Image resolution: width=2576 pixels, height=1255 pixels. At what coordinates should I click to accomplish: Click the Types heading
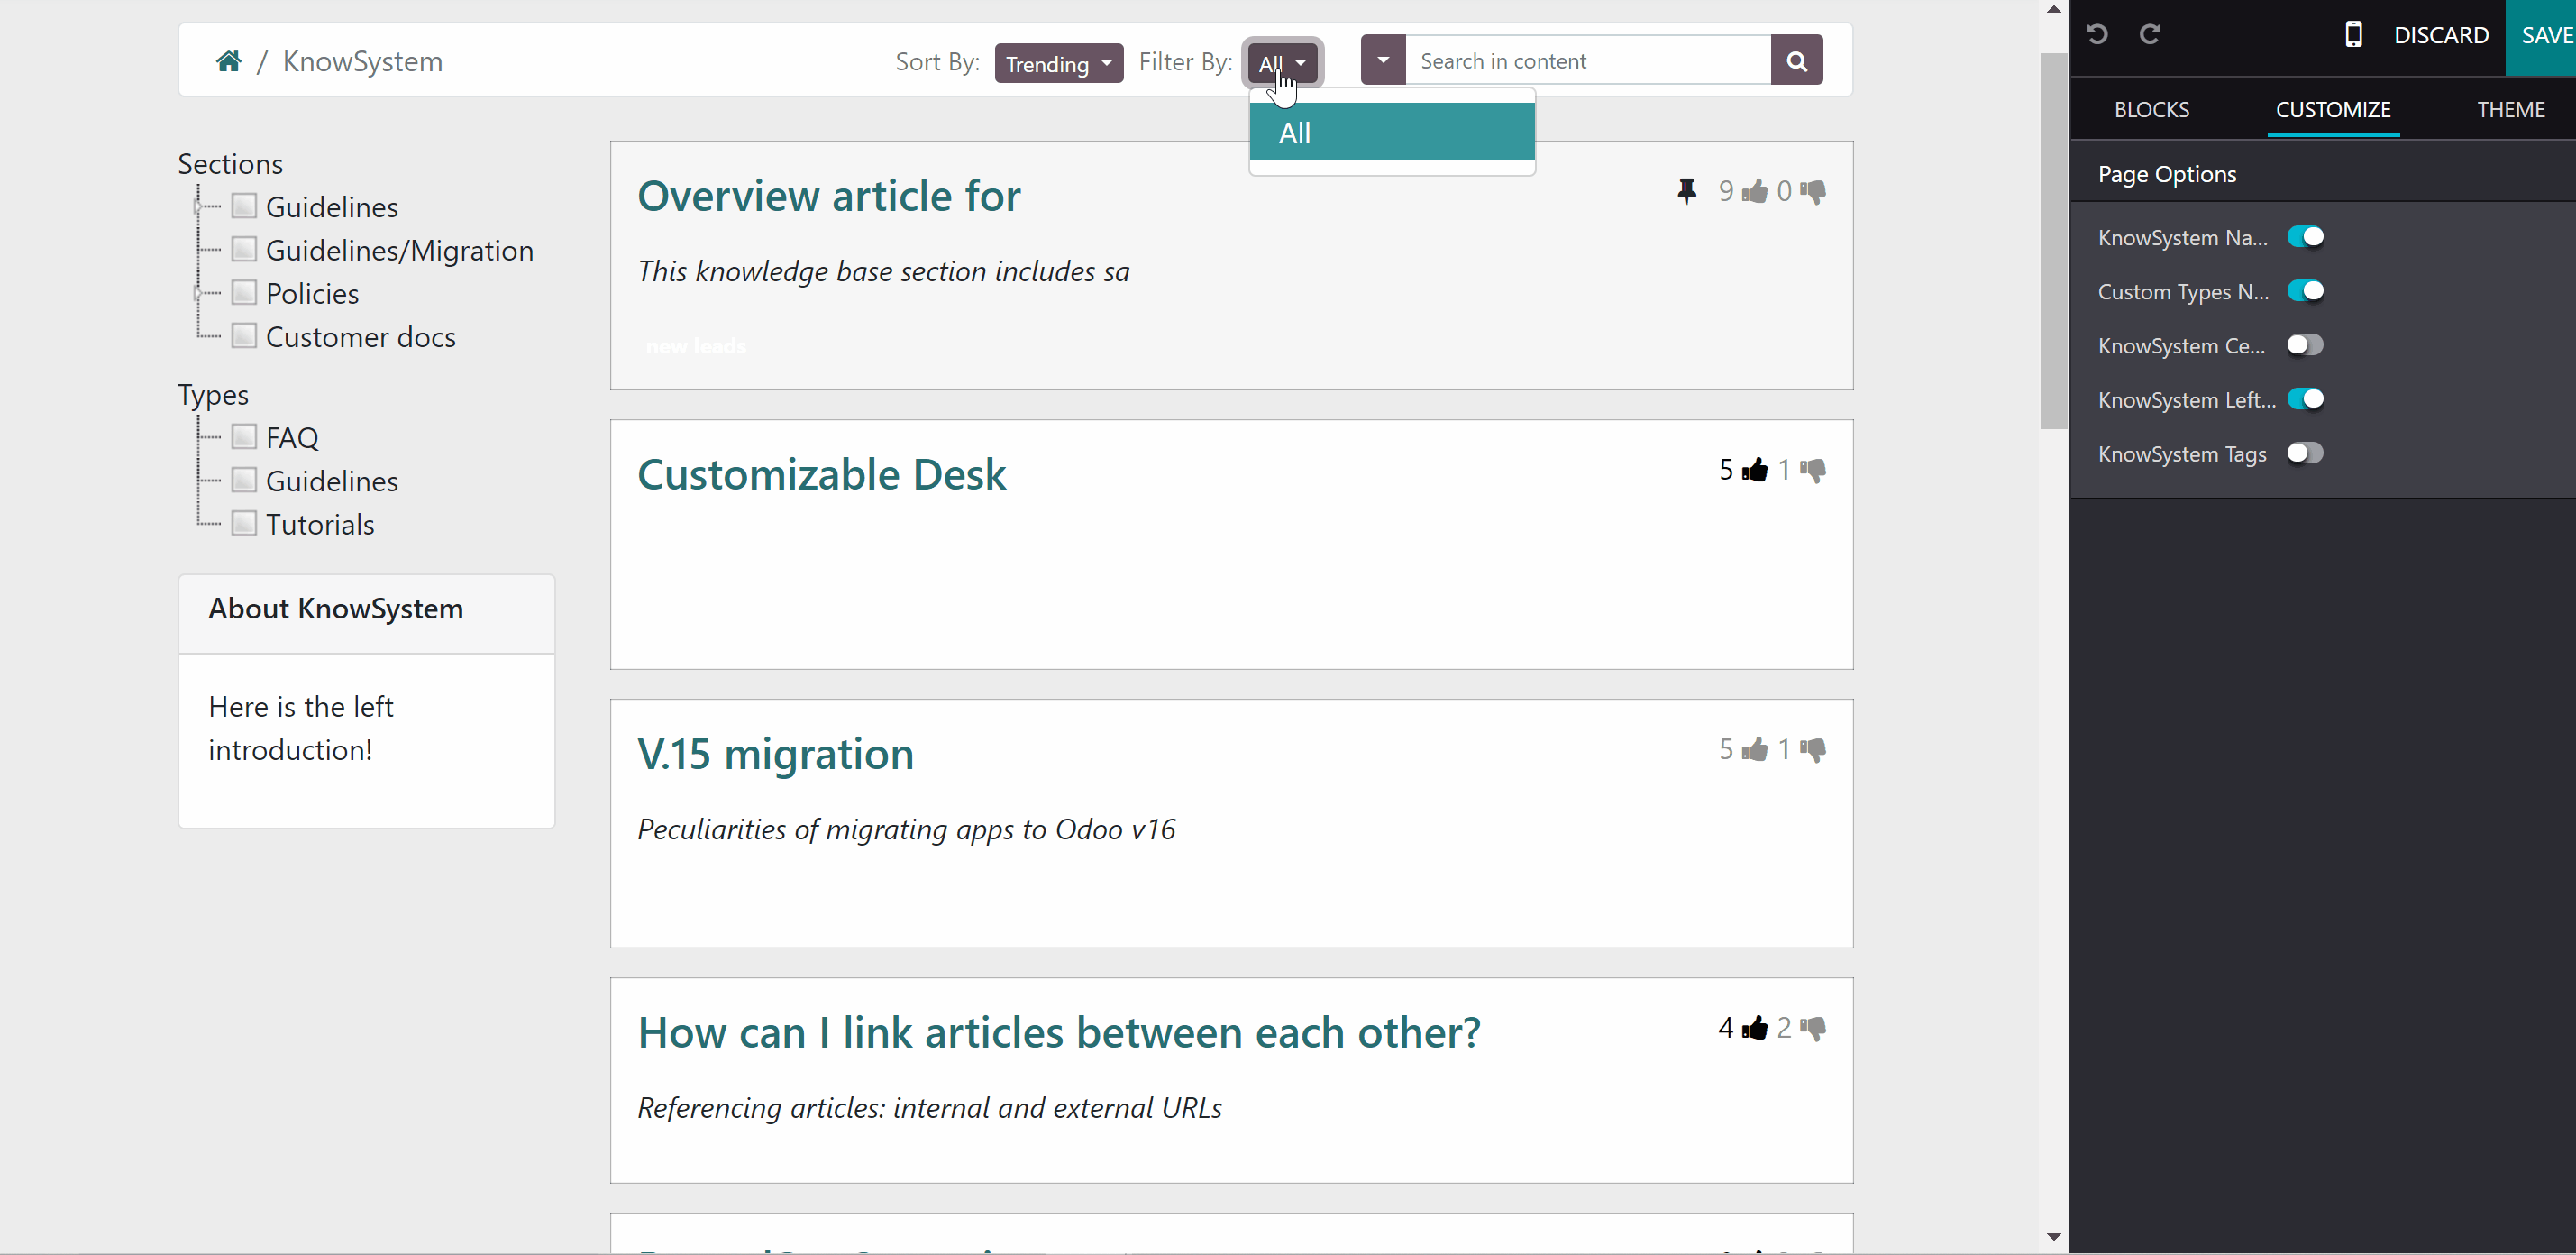tap(213, 395)
